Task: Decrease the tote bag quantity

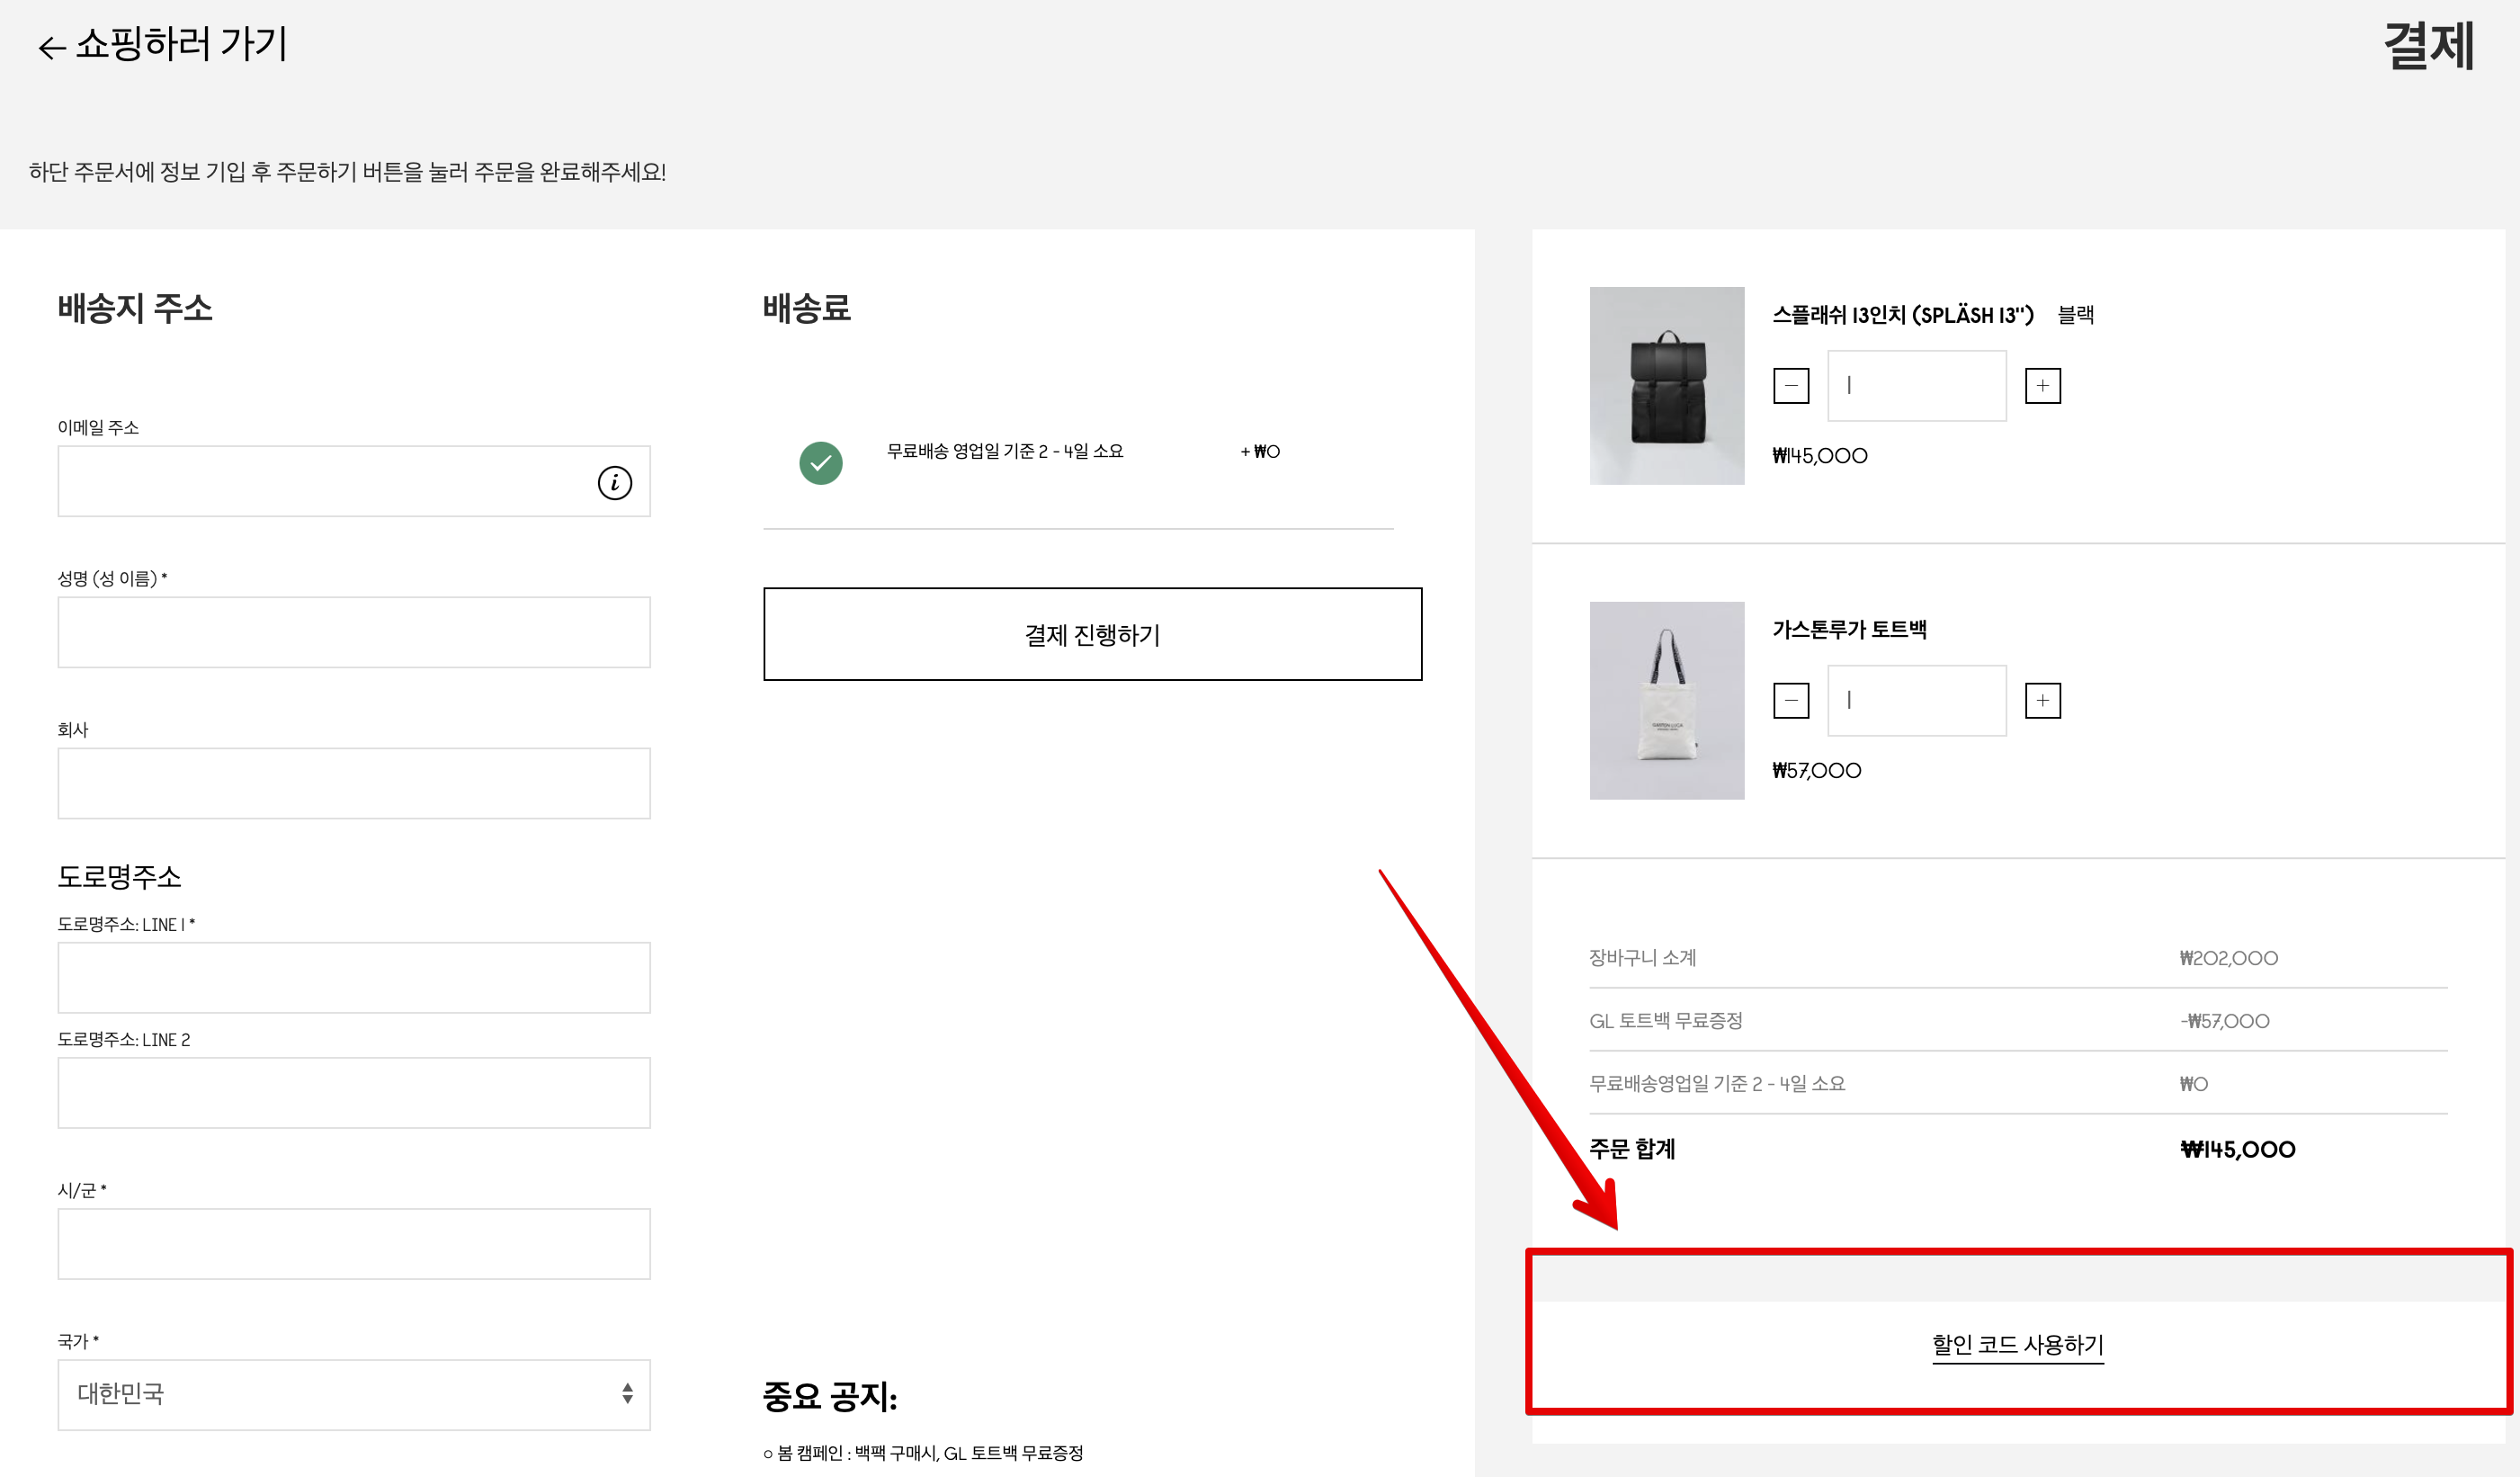Action: (1790, 701)
